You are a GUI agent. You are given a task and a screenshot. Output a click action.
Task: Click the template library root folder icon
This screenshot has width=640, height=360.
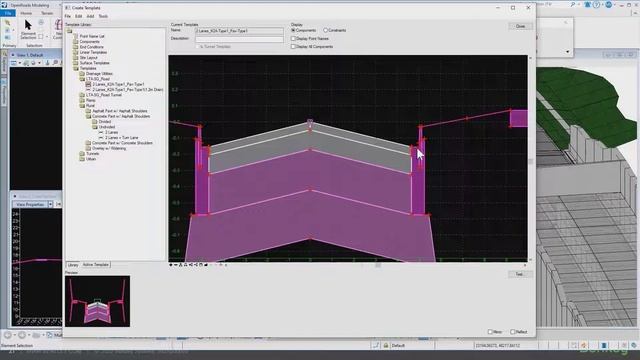[x=69, y=31]
